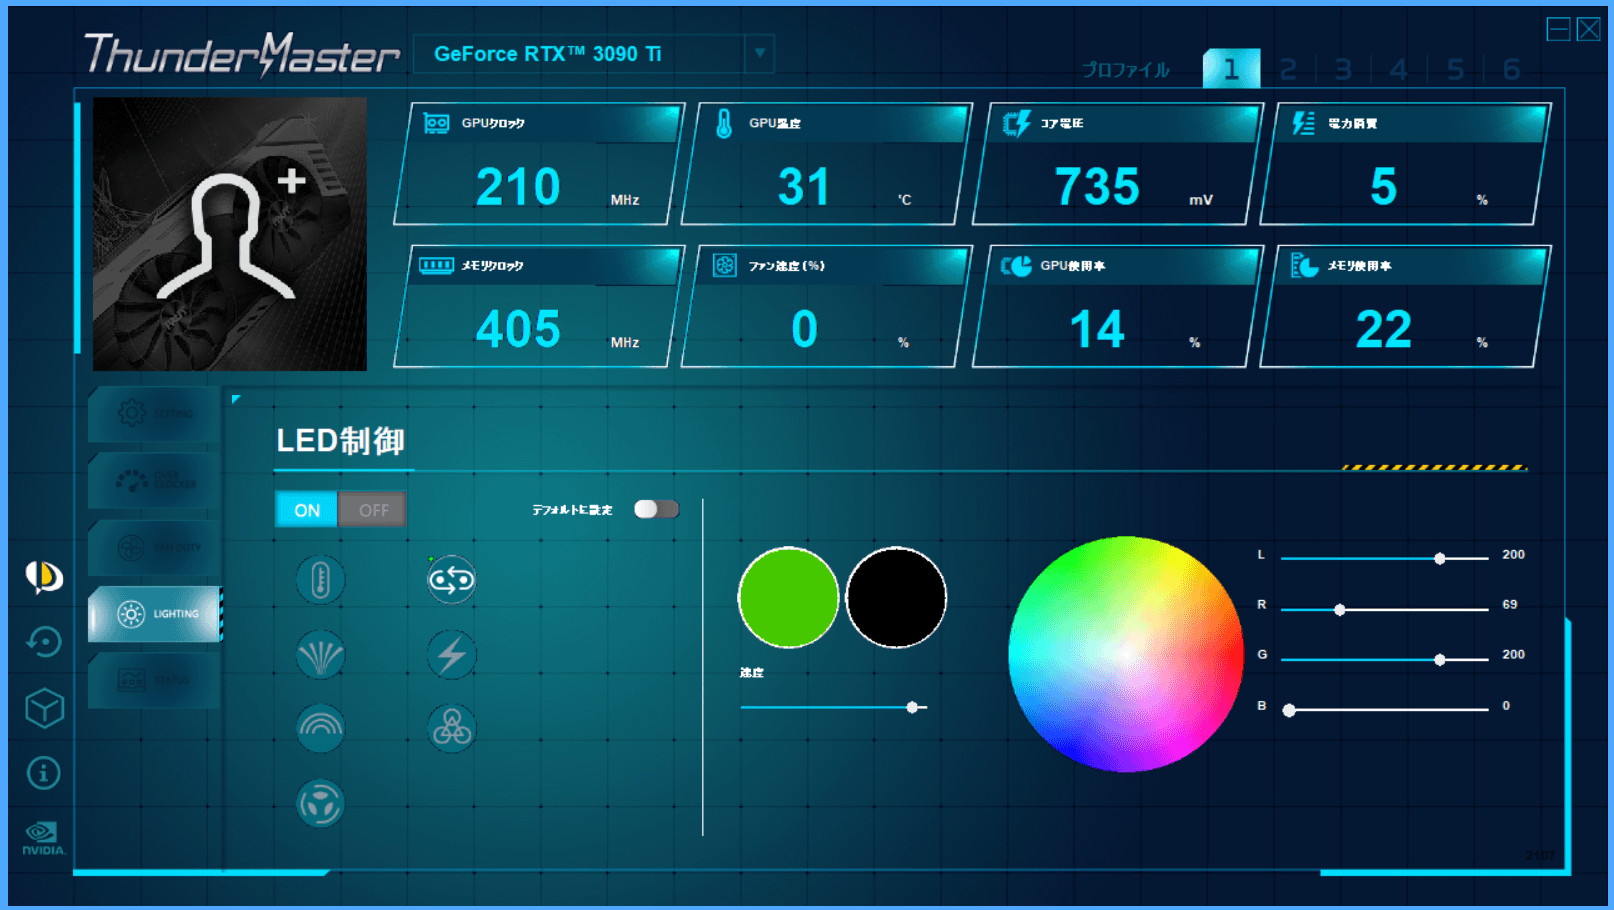Select the color cycle loop LED mode
1614x910 pixels.
pos(451,580)
